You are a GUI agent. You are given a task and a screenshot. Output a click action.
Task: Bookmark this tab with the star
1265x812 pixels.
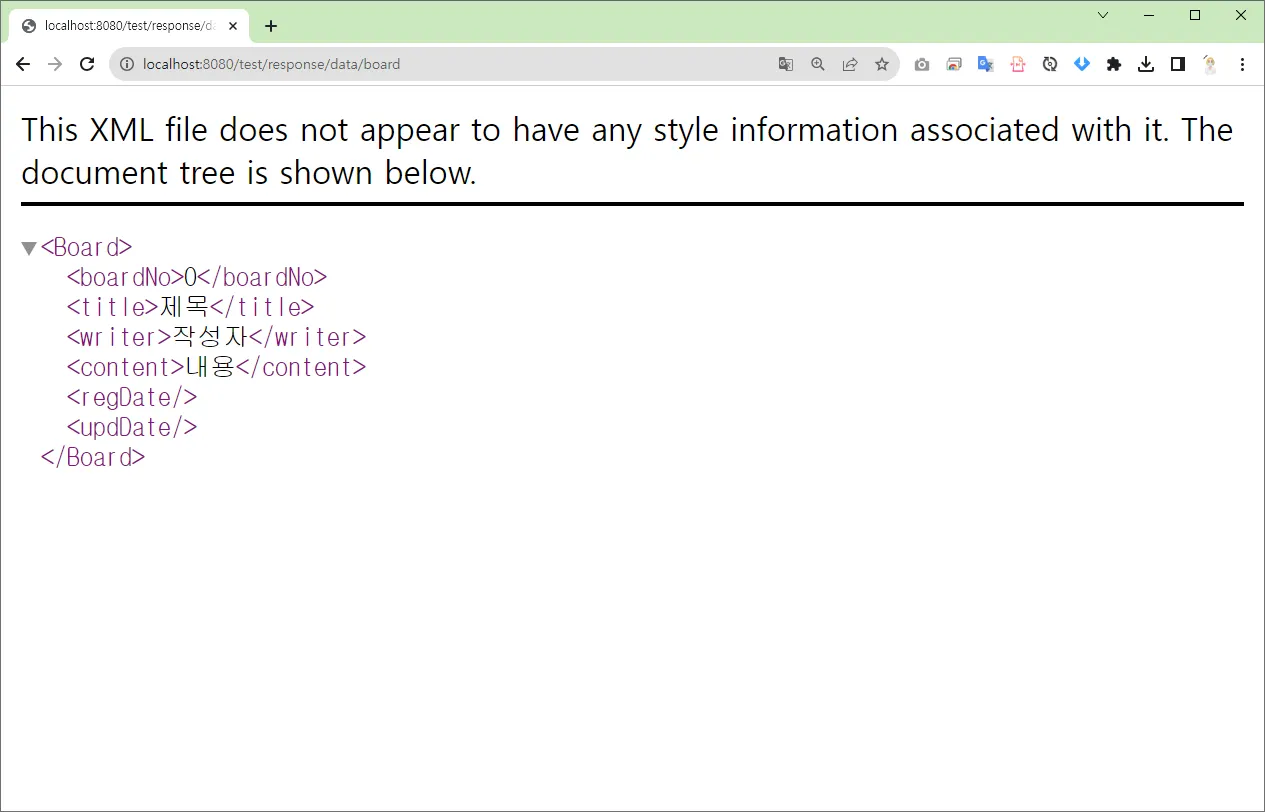point(882,64)
